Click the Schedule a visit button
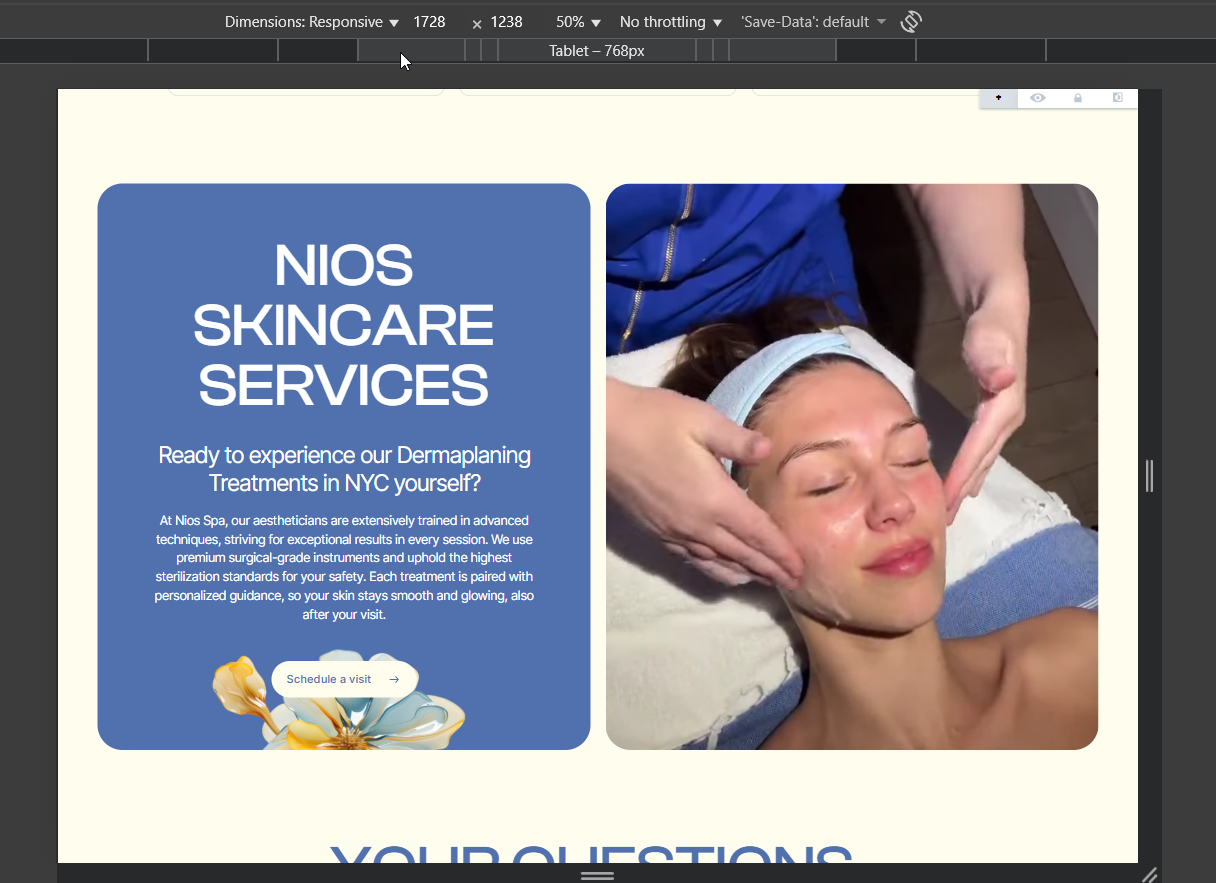Viewport: 1216px width, 883px height. click(344, 679)
